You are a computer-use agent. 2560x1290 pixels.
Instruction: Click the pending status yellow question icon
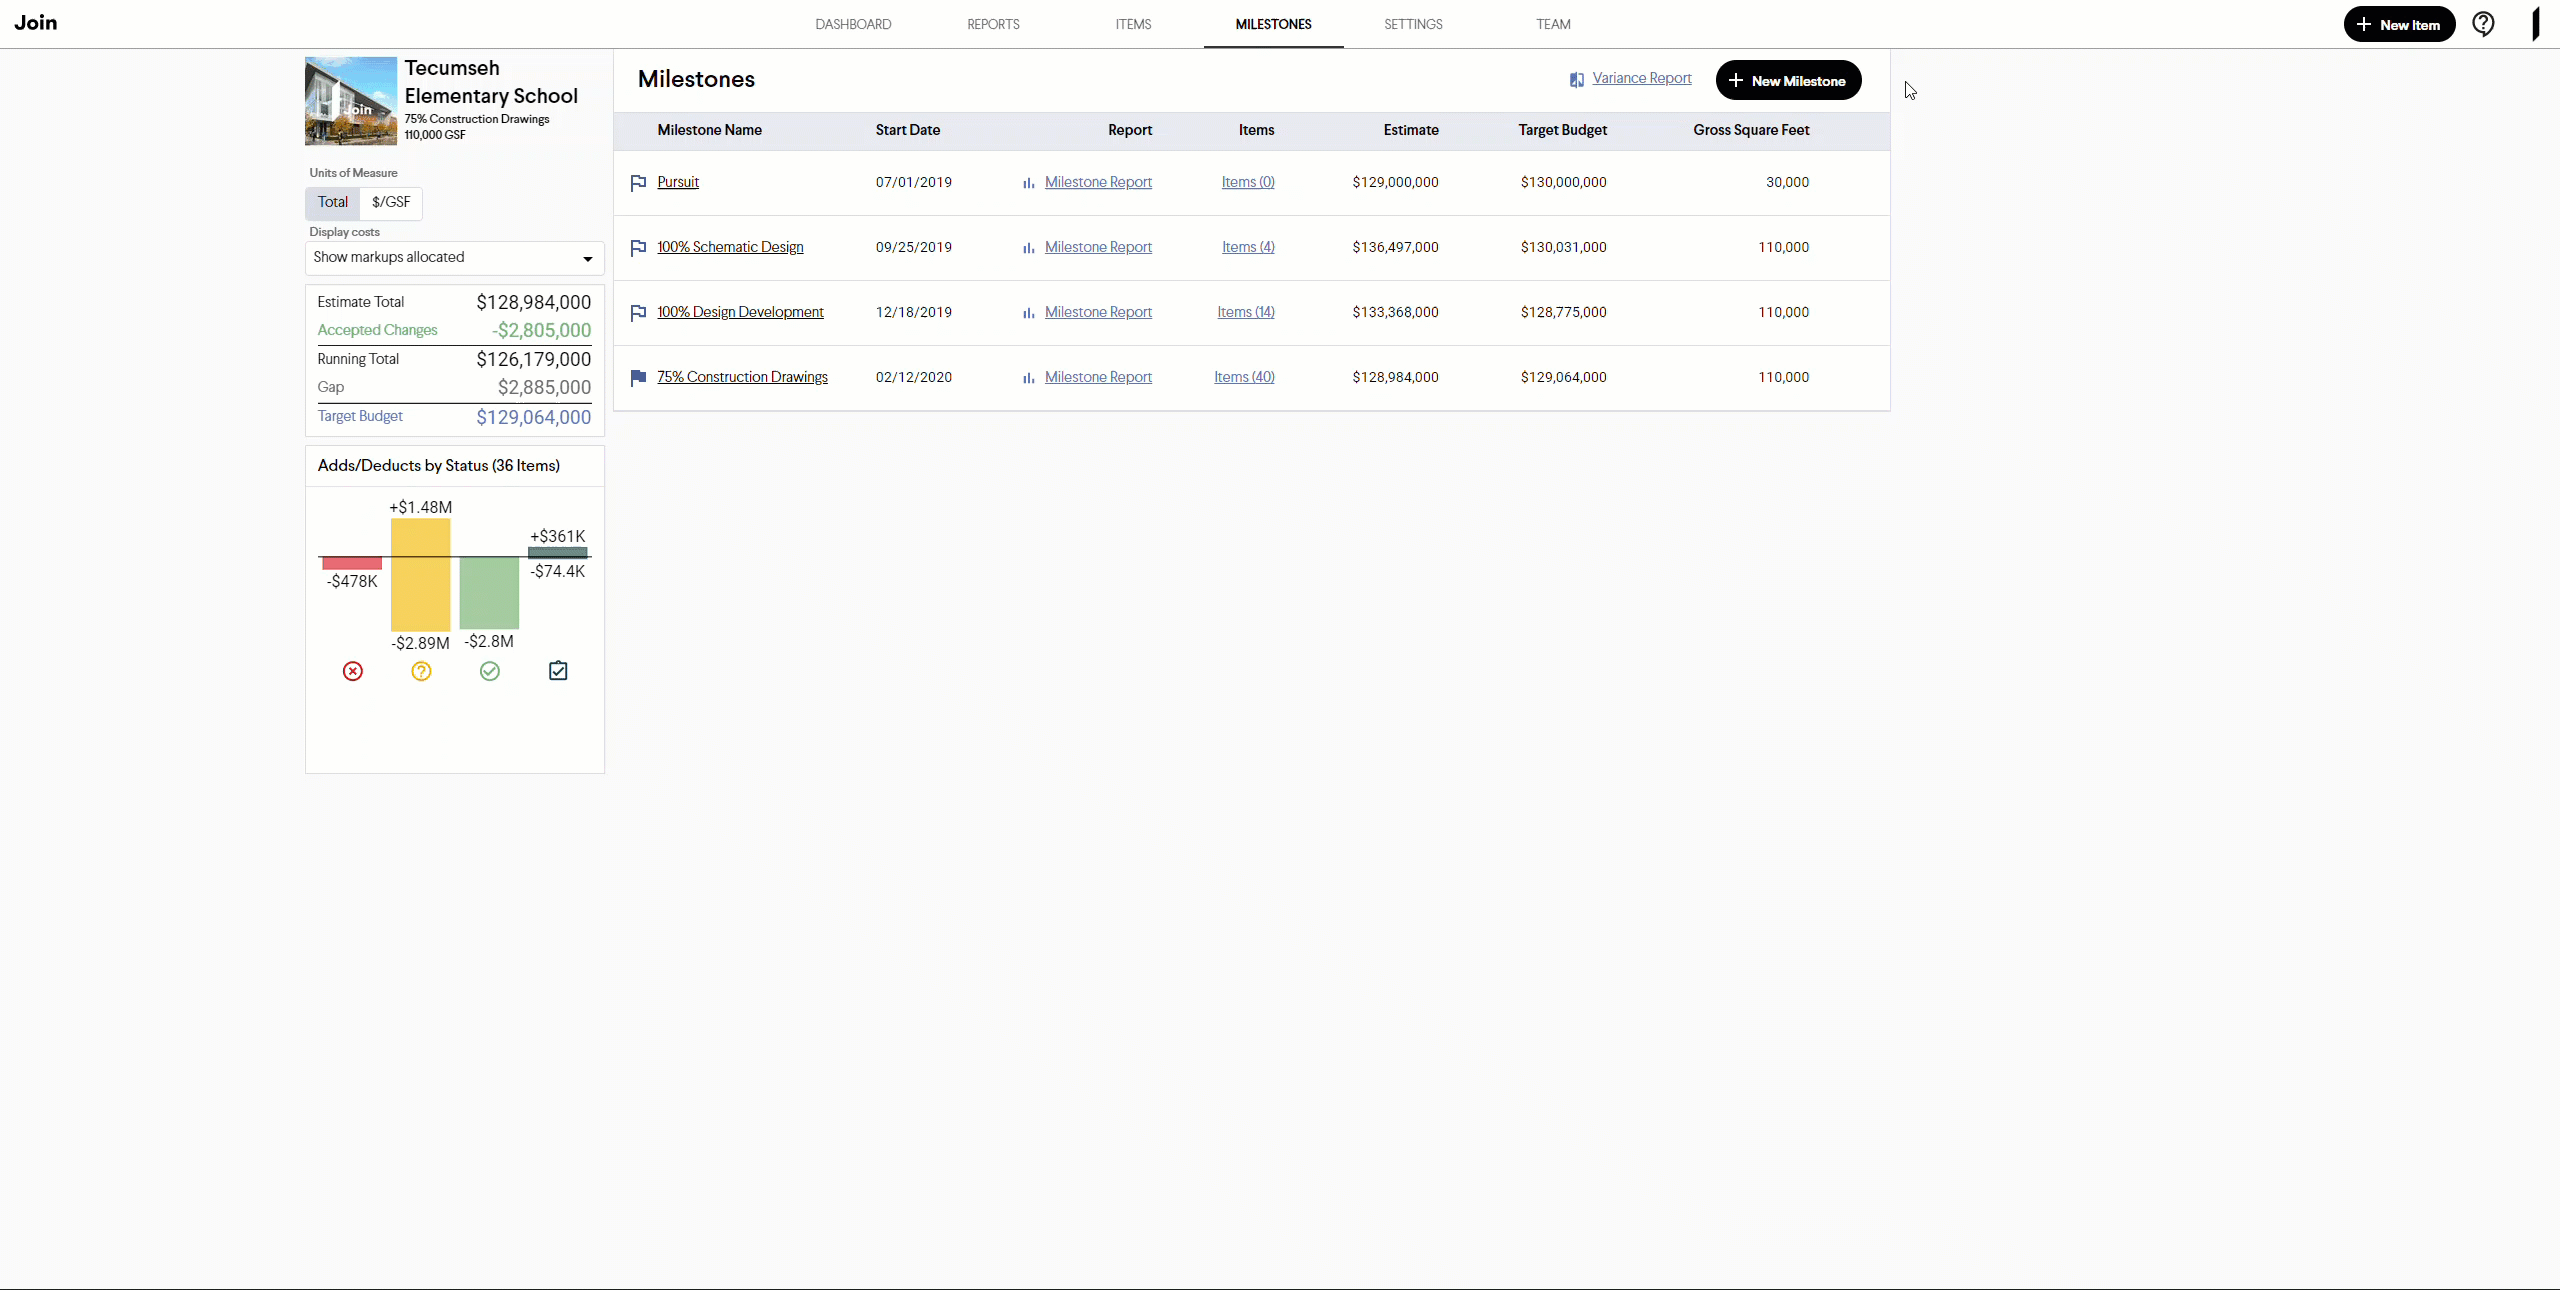tap(421, 672)
